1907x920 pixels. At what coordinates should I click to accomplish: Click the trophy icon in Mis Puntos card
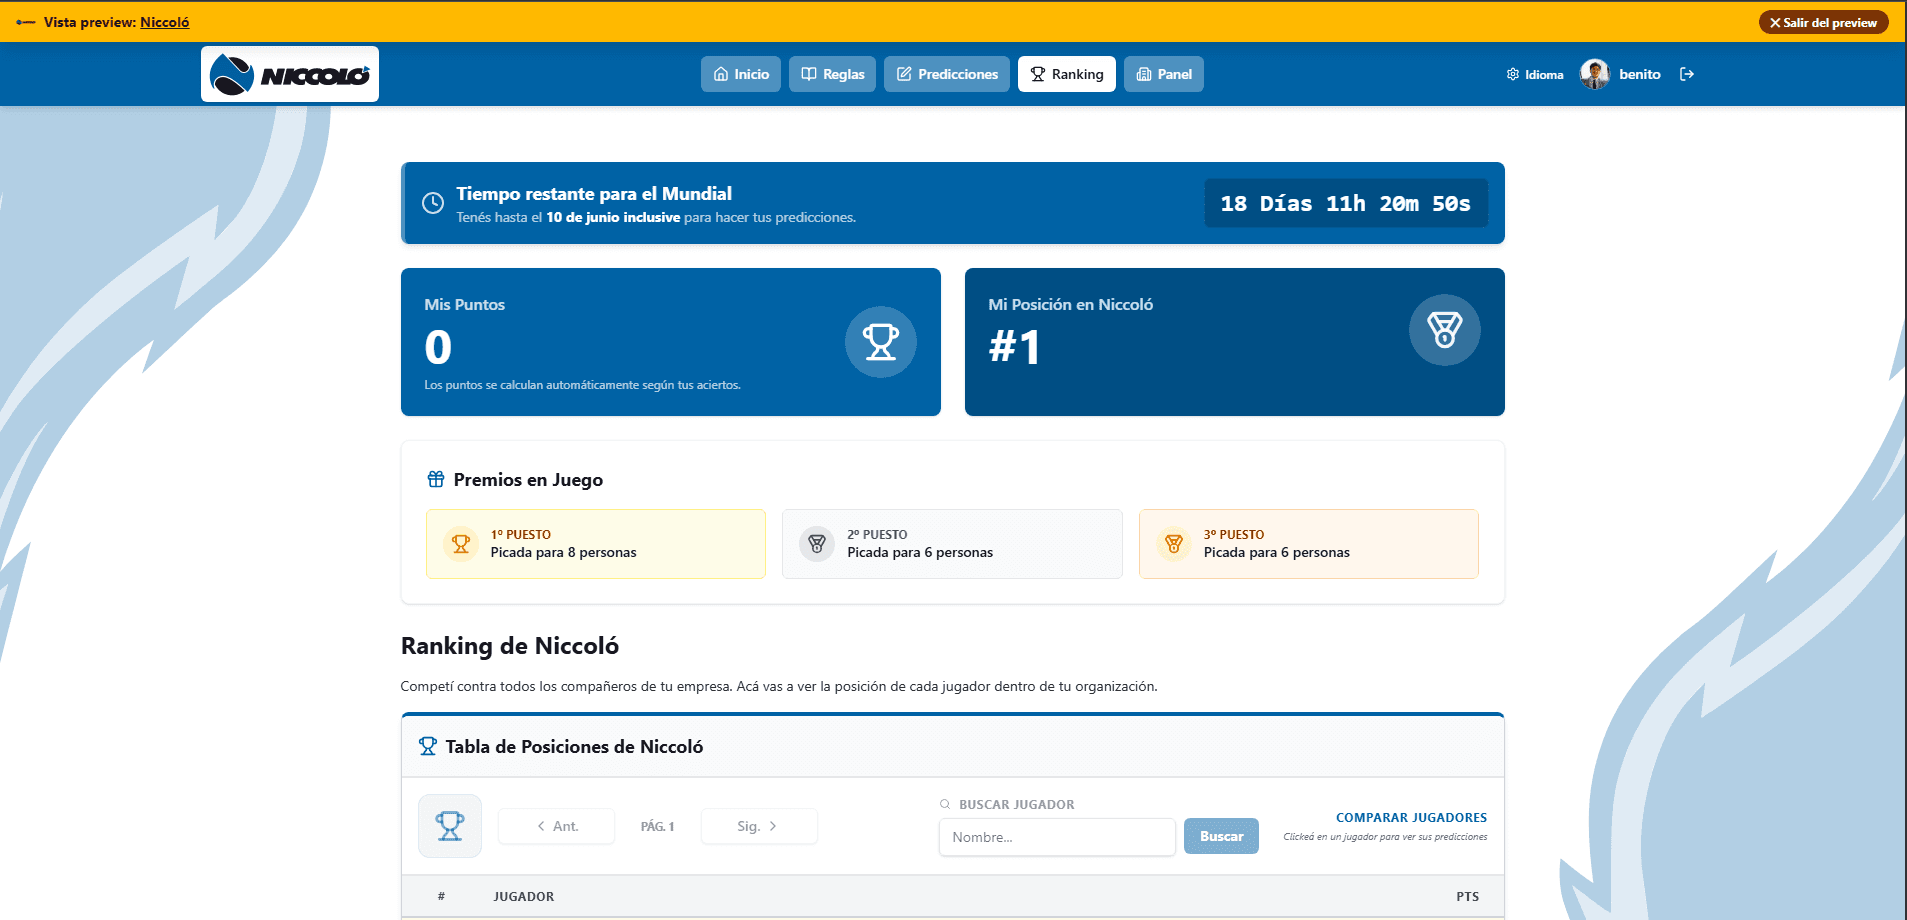881,342
